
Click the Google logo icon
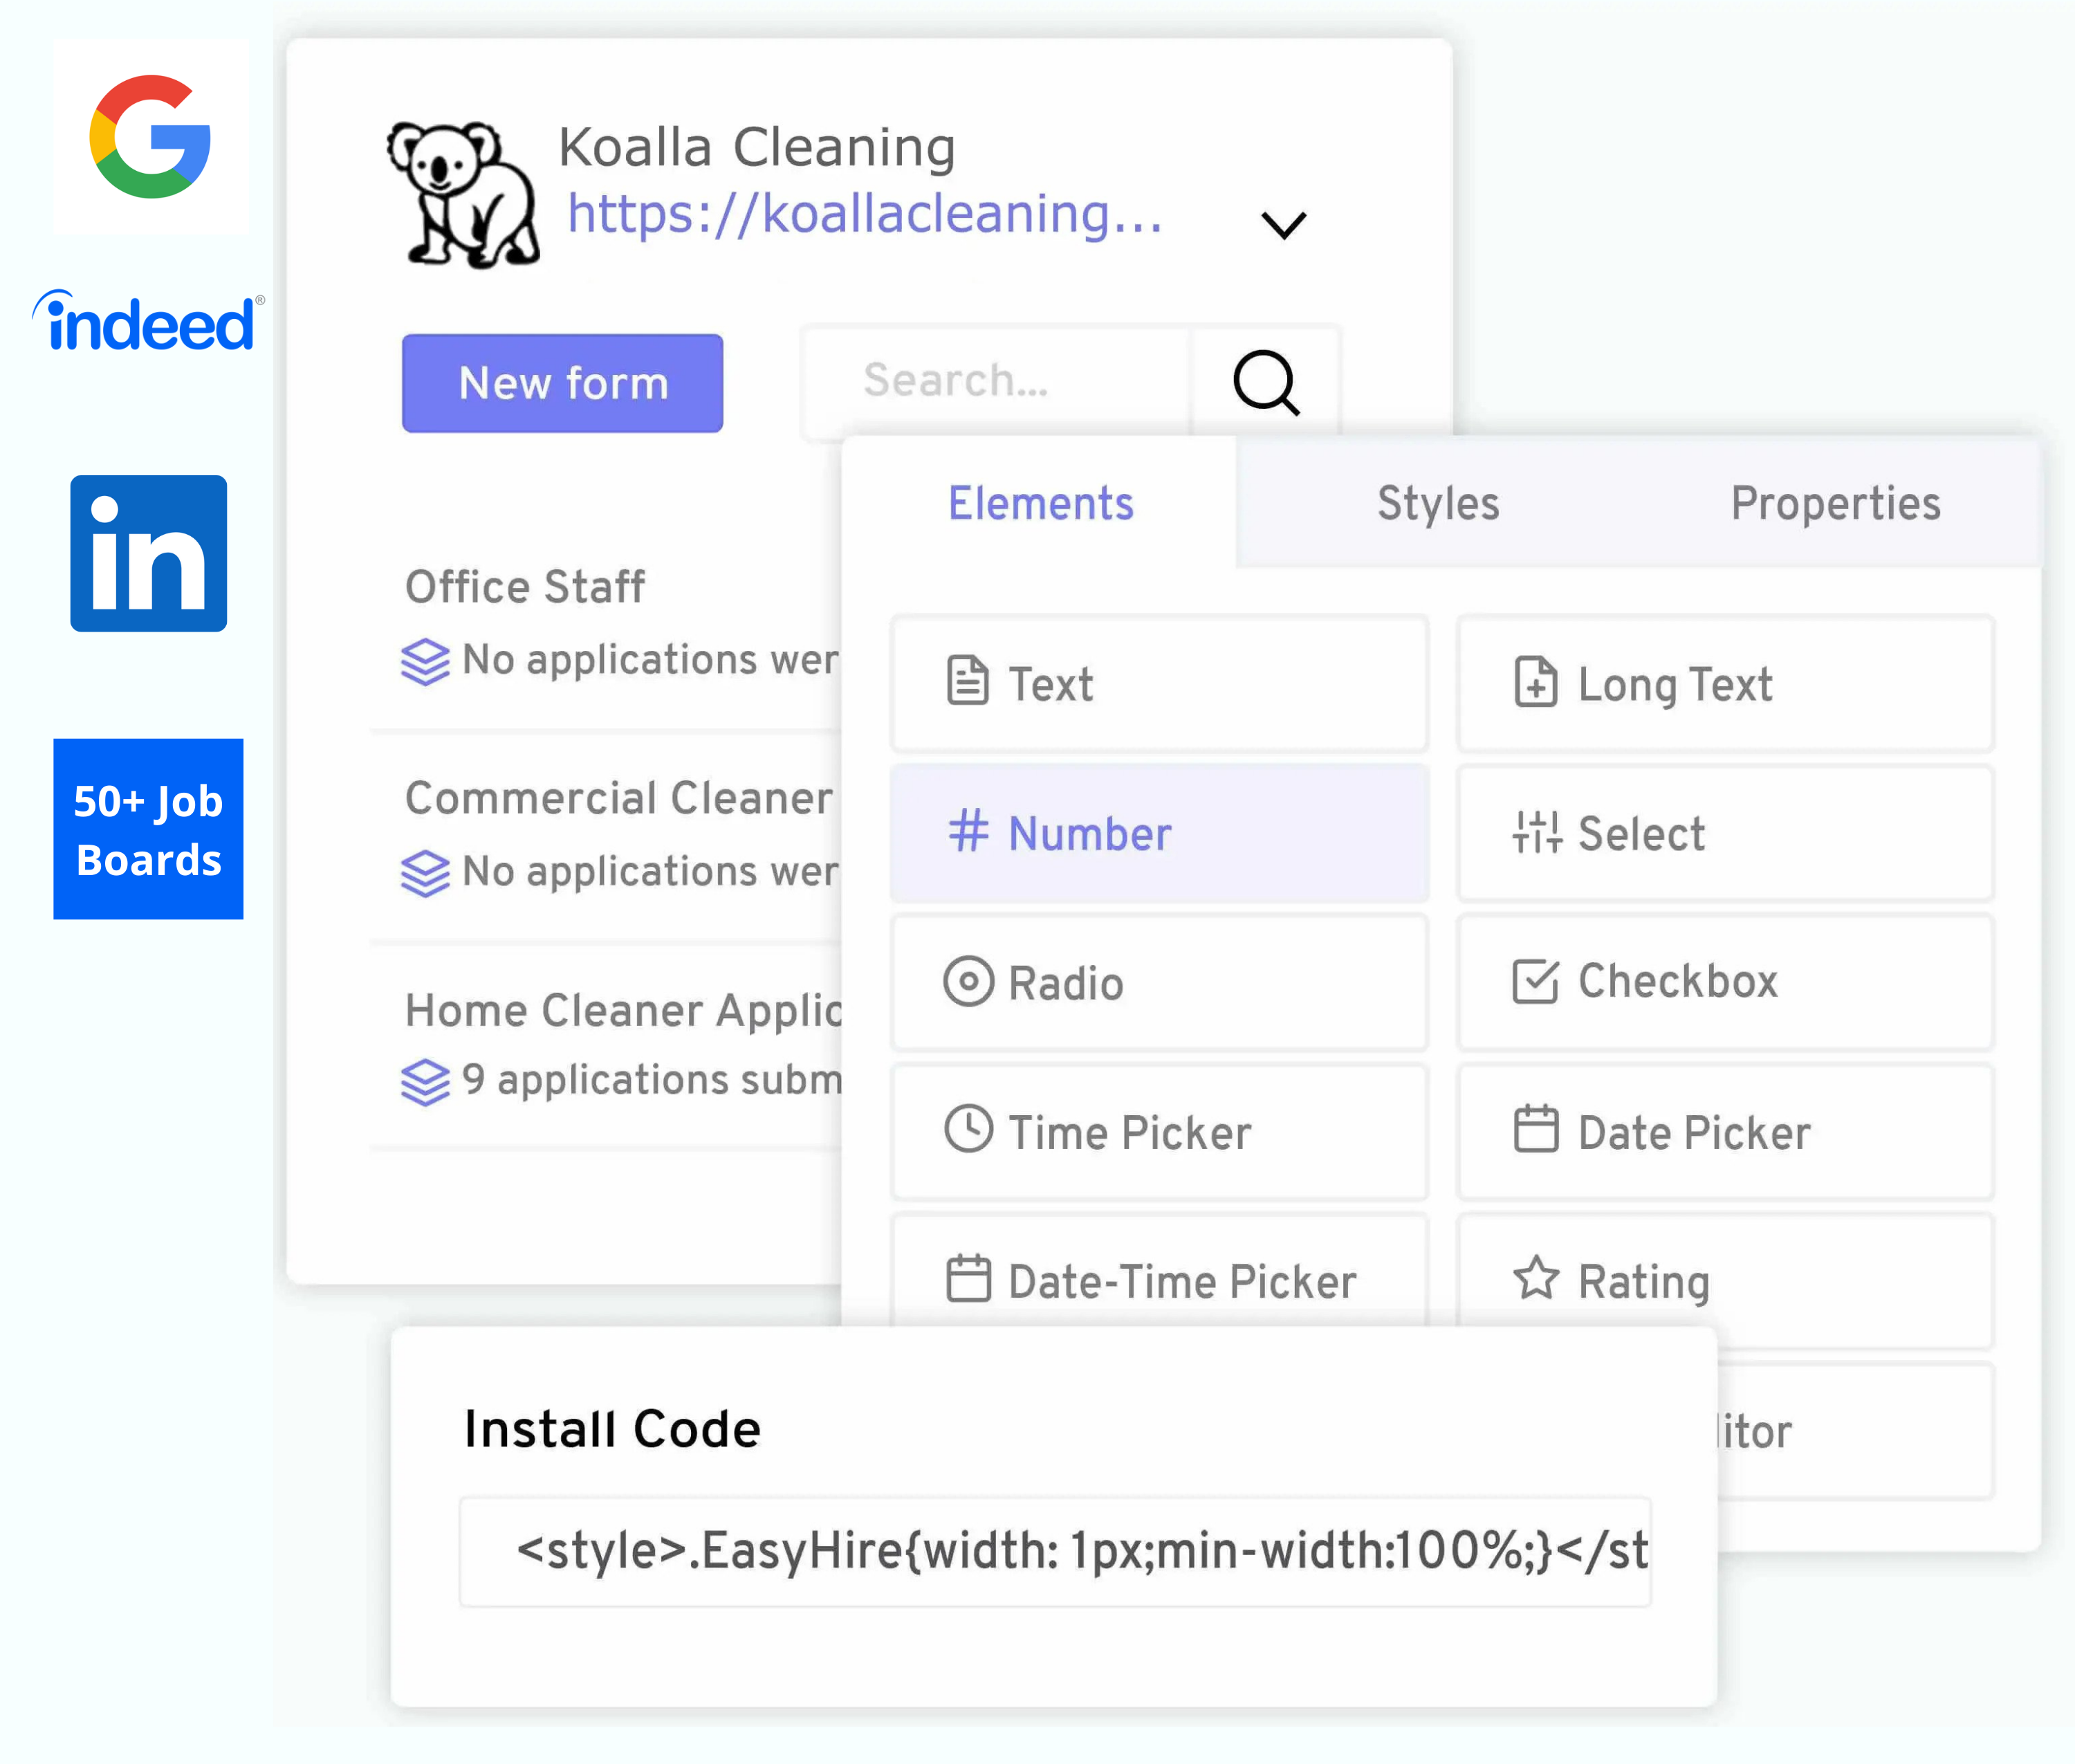[150, 137]
